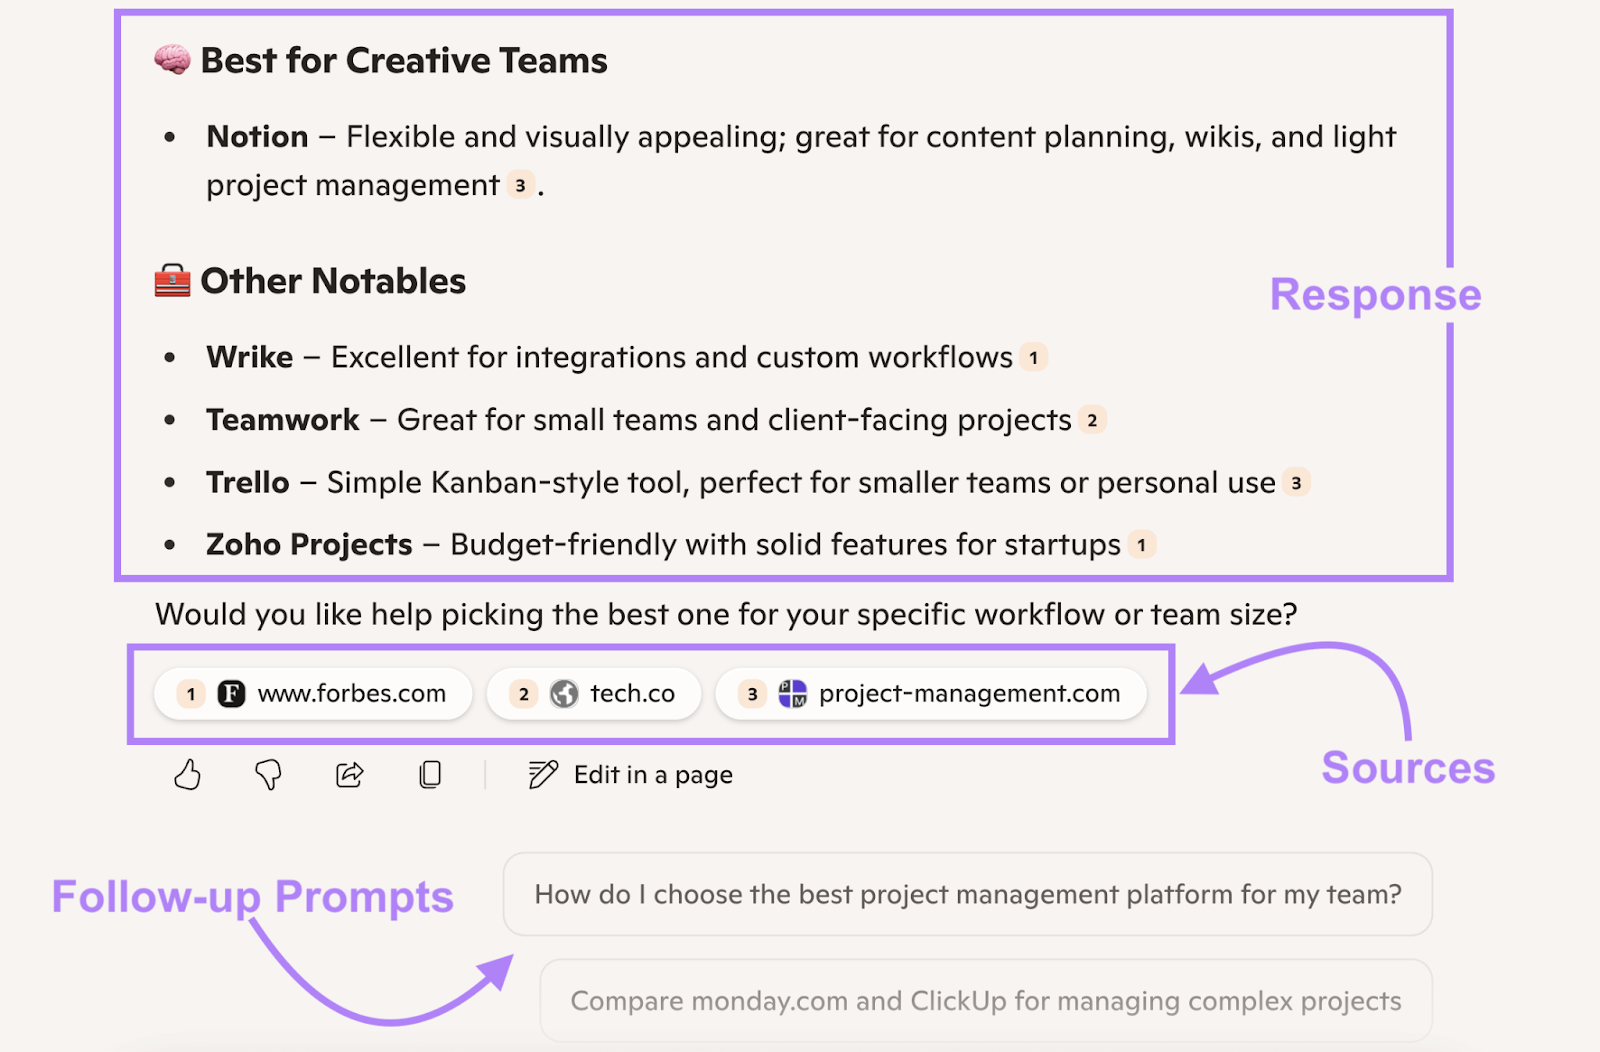This screenshot has width=1600, height=1052.
Task: Click Edit in a page
Action: [x=652, y=774]
